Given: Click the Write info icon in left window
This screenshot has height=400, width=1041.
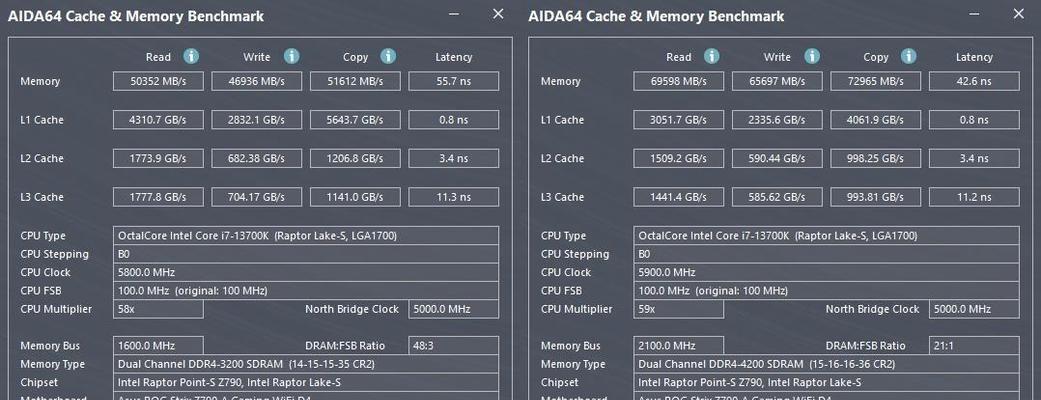Looking at the screenshot, I should click(291, 57).
